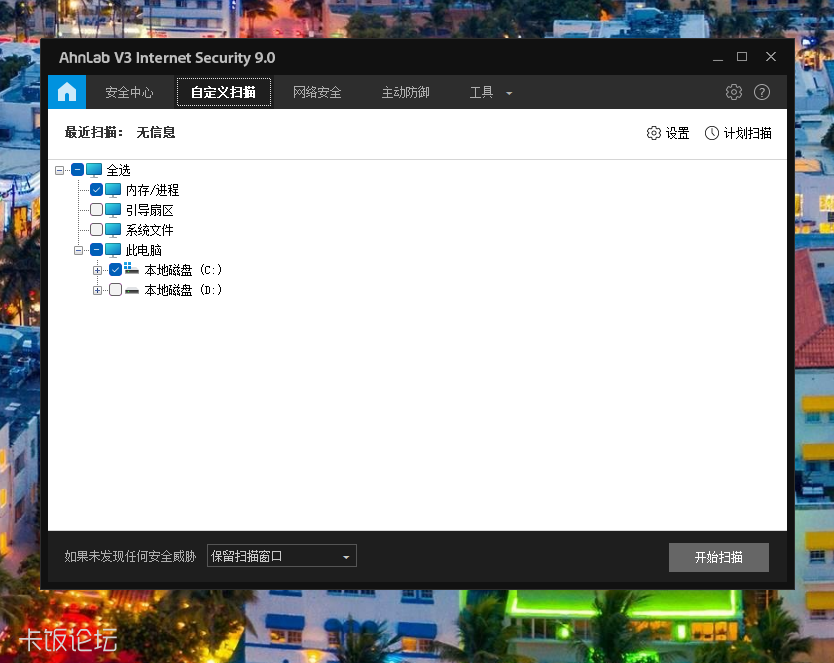This screenshot has height=663, width=834.
Task: Open the 保留扫描窗口 dropdown
Action: (x=281, y=556)
